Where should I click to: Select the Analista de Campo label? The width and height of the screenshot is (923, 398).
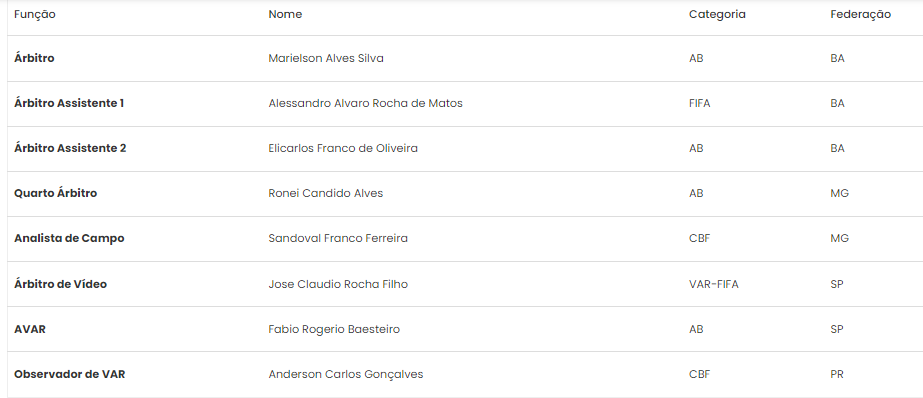point(69,238)
